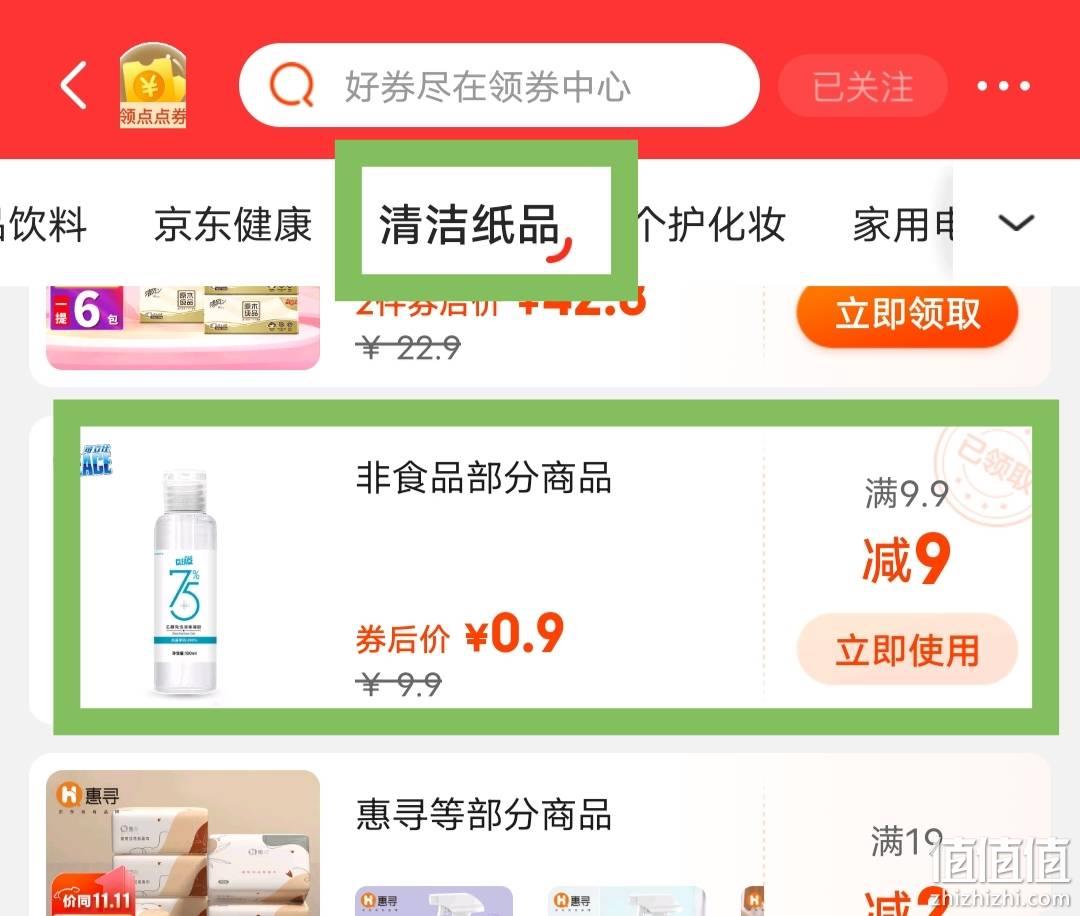Click the ACE brand logo

(96, 461)
